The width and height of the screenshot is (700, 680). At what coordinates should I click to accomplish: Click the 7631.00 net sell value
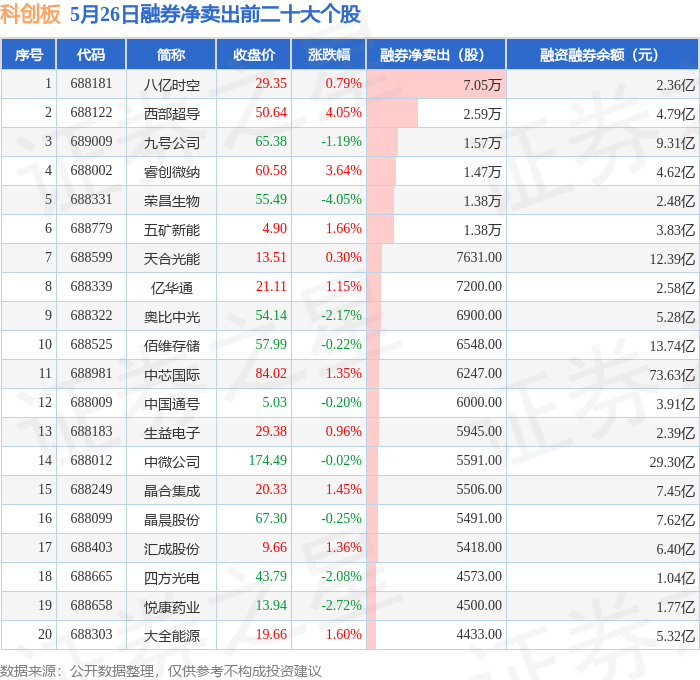(479, 258)
